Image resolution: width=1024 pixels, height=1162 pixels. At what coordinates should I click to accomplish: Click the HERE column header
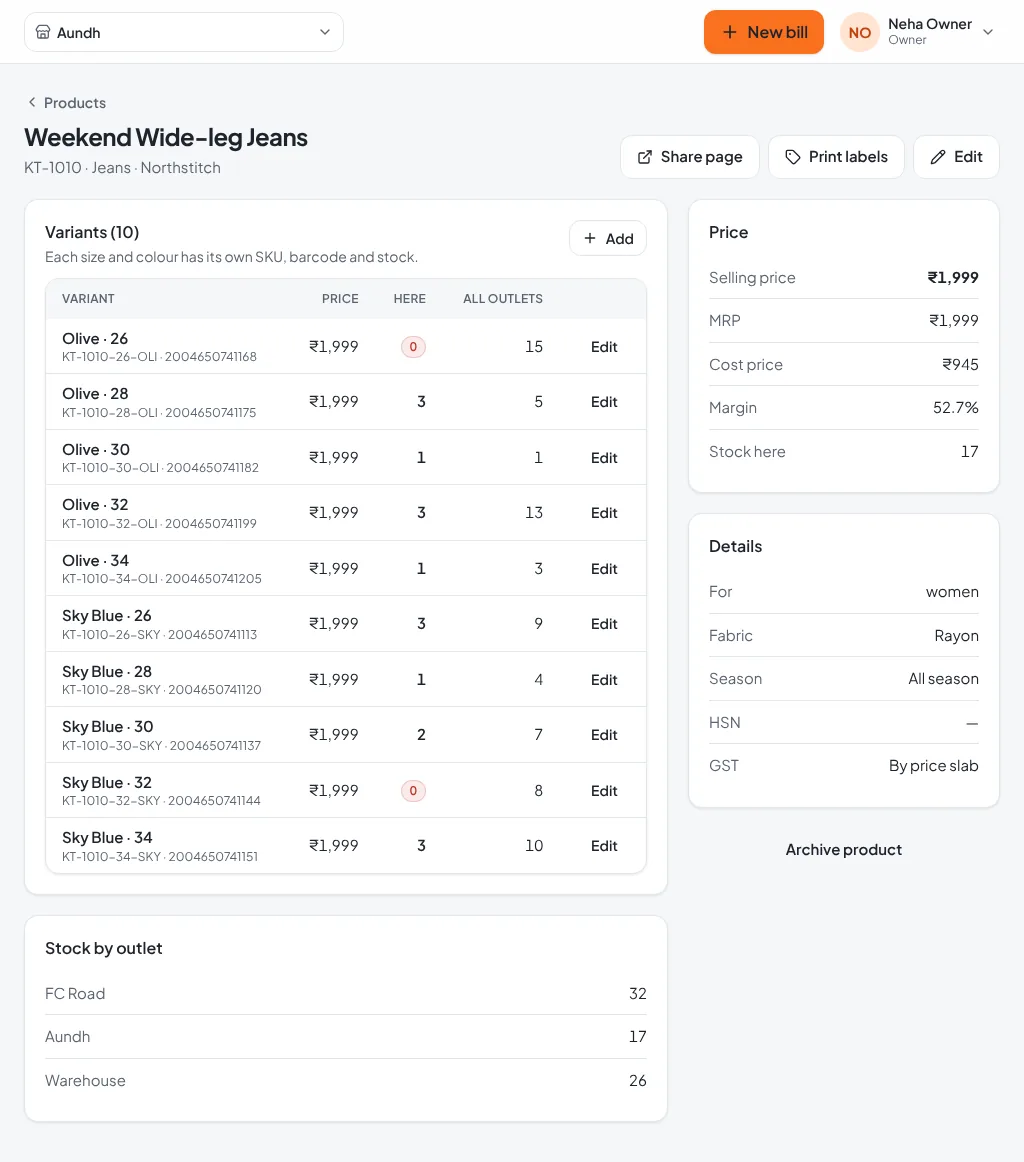point(410,299)
